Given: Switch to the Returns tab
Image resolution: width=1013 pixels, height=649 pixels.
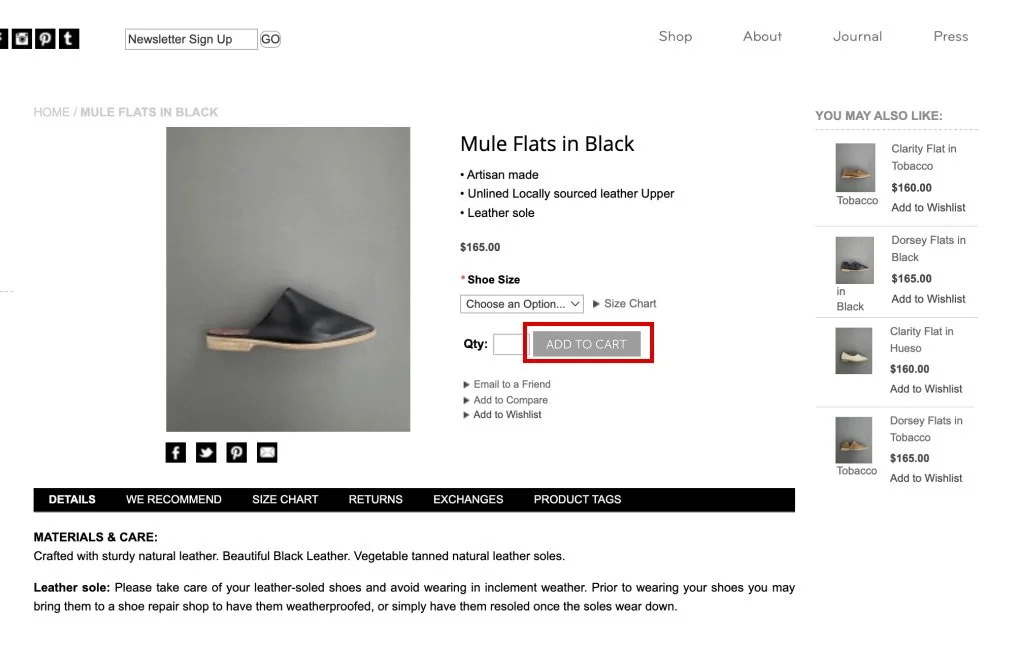Looking at the screenshot, I should pos(375,500).
